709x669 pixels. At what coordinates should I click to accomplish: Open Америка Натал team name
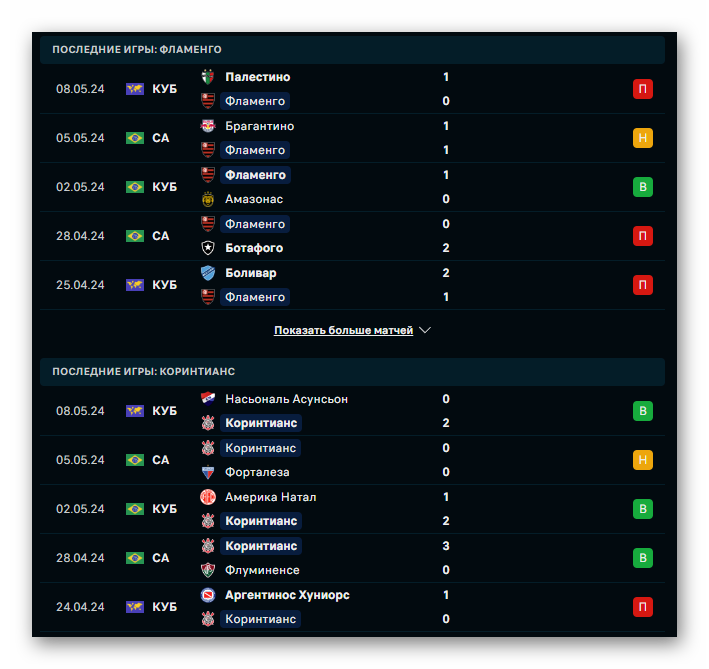point(271,497)
